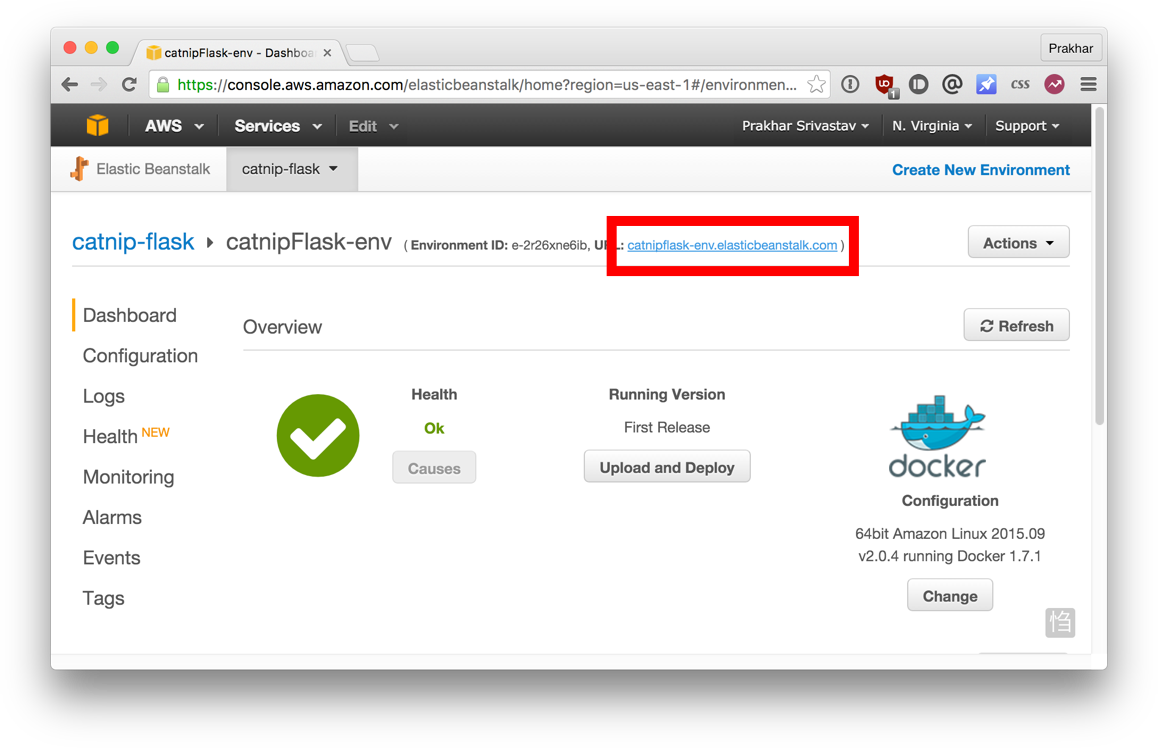Open Configuration in the sidebar

140,356
